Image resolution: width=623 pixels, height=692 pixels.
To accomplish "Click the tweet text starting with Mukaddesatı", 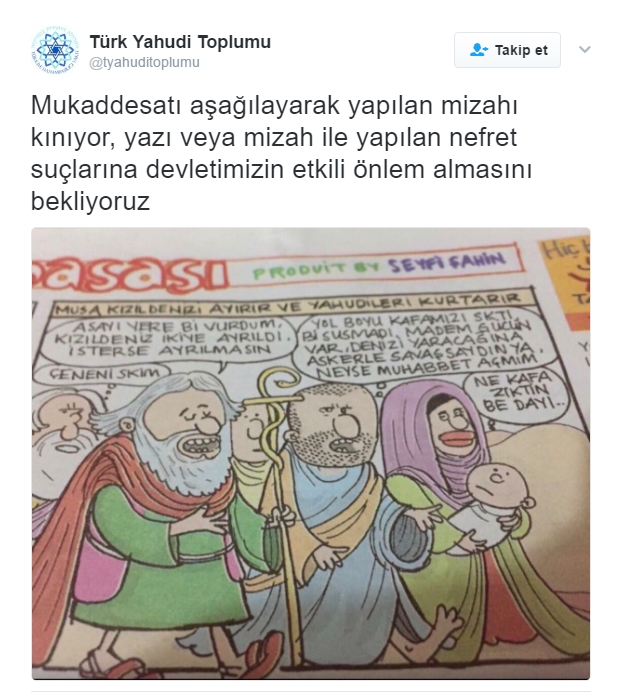I will (281, 153).
